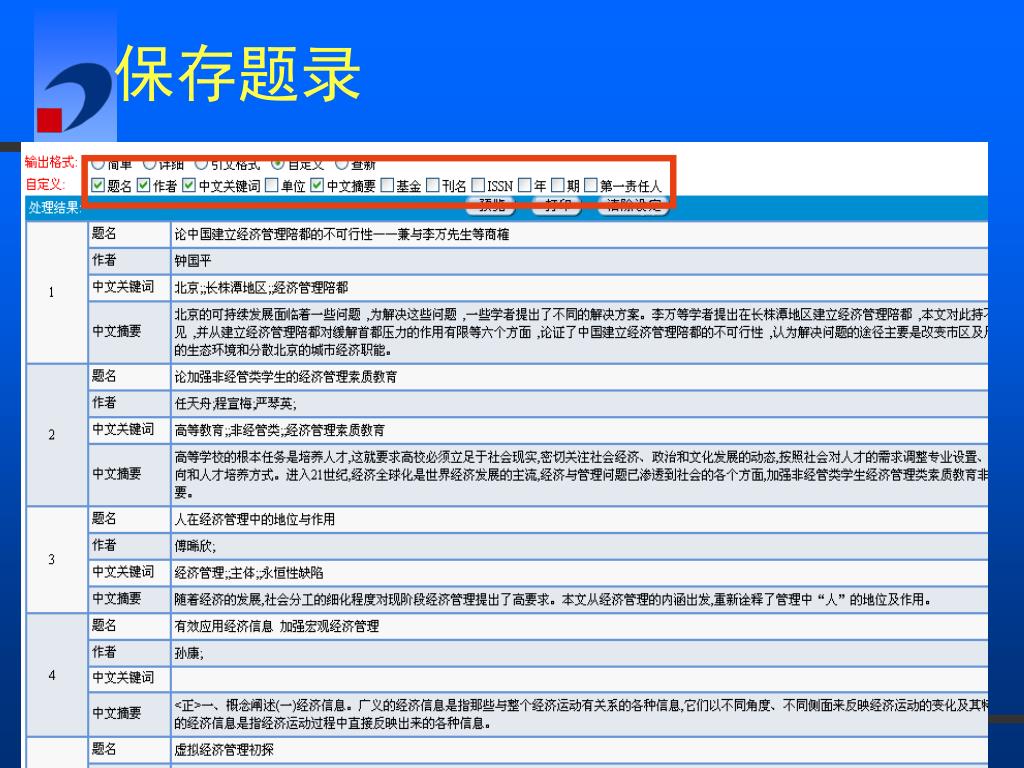Toggle the 中文关键词 checkbox

(189, 185)
